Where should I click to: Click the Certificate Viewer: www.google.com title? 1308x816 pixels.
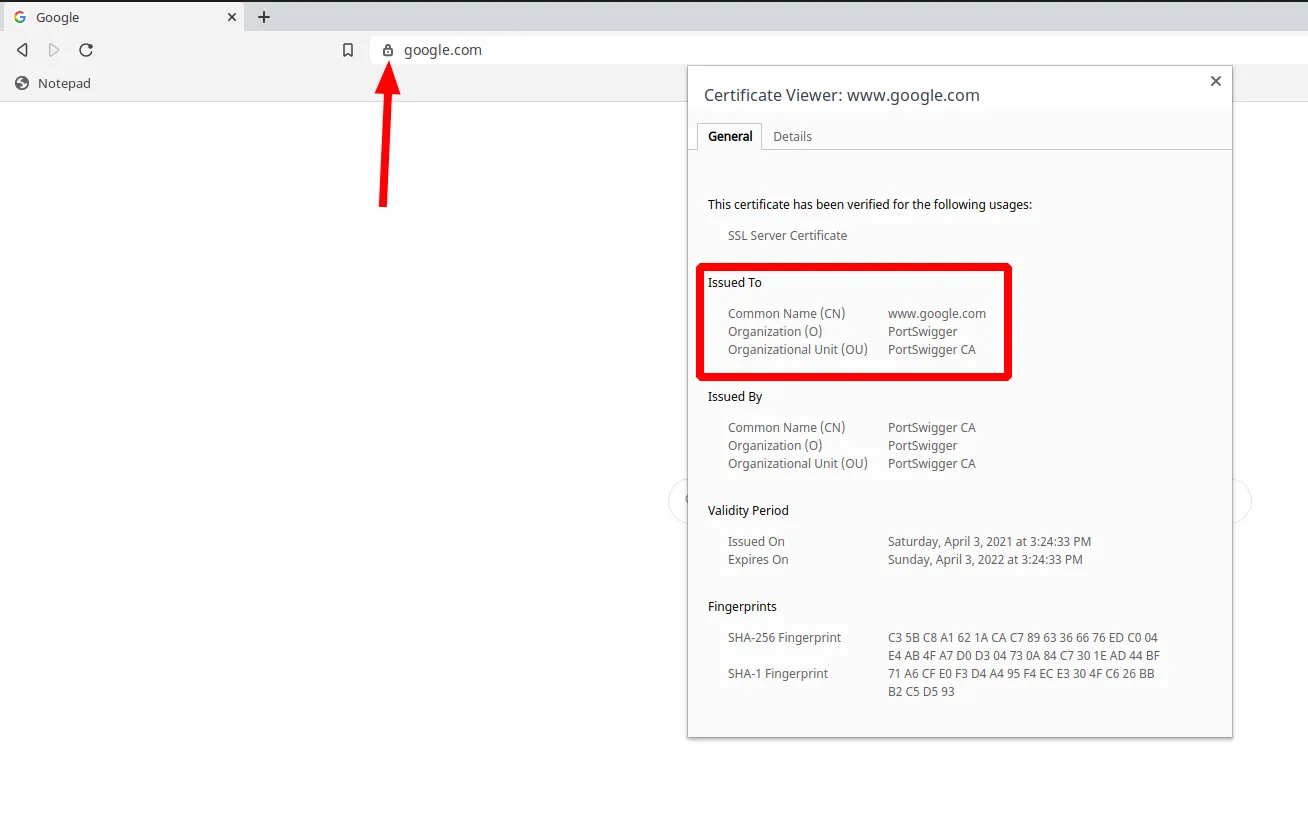coord(842,95)
